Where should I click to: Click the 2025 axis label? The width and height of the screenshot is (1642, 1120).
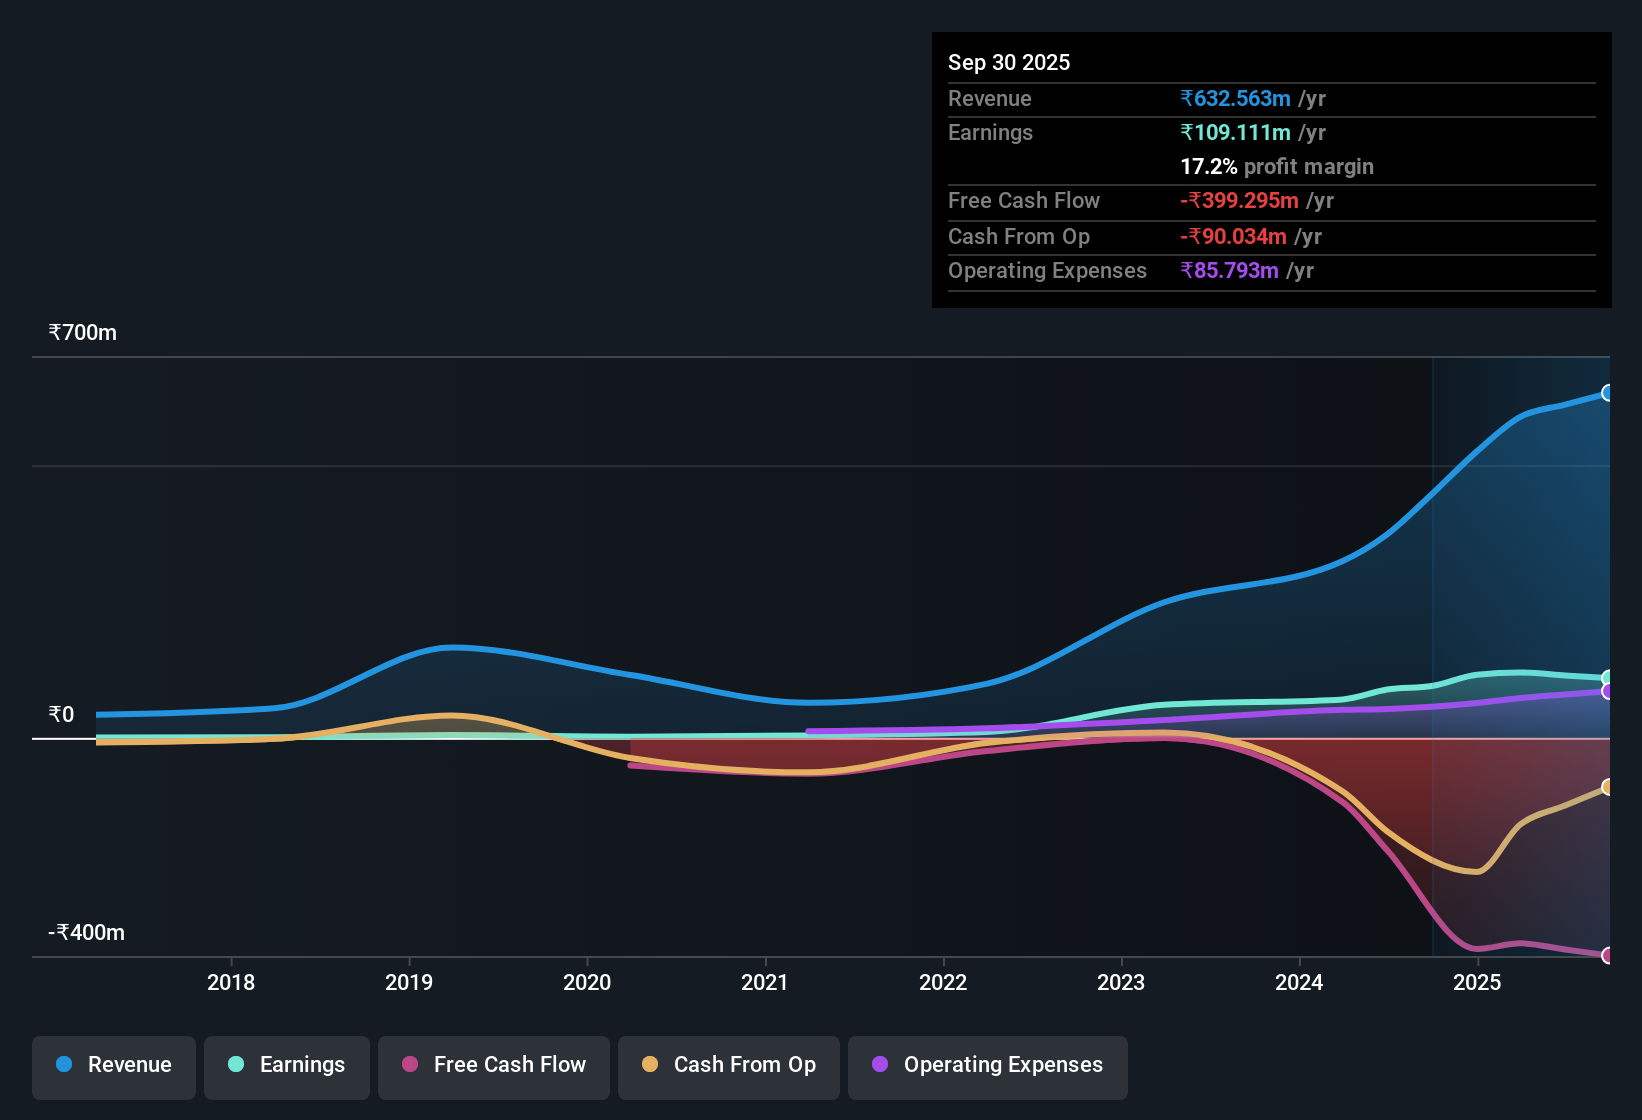(1478, 983)
